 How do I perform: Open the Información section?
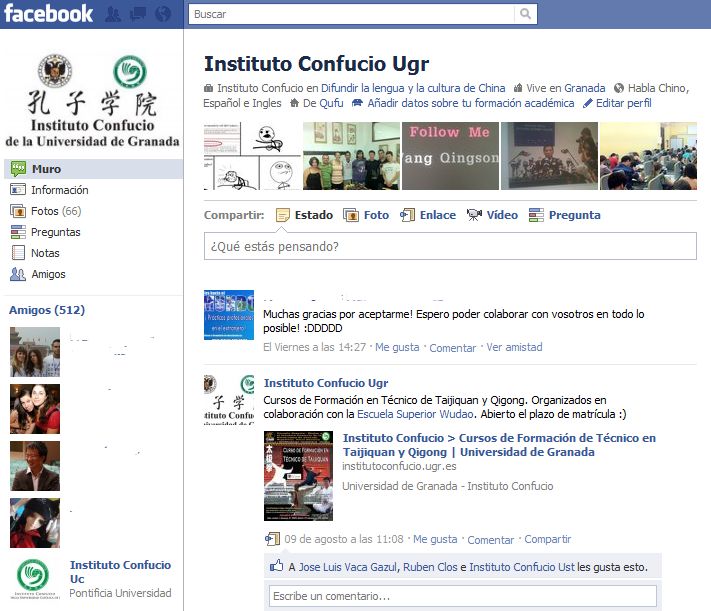point(59,190)
